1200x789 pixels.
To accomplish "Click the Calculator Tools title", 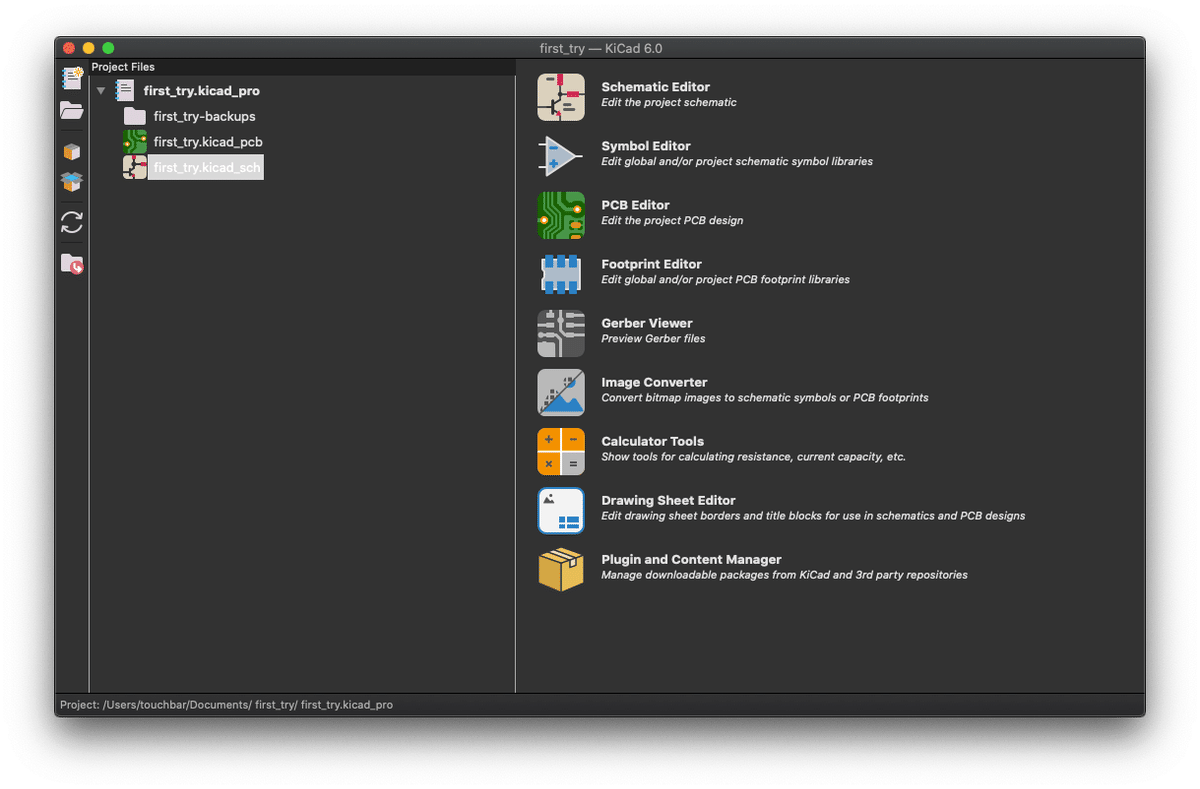I will point(652,441).
